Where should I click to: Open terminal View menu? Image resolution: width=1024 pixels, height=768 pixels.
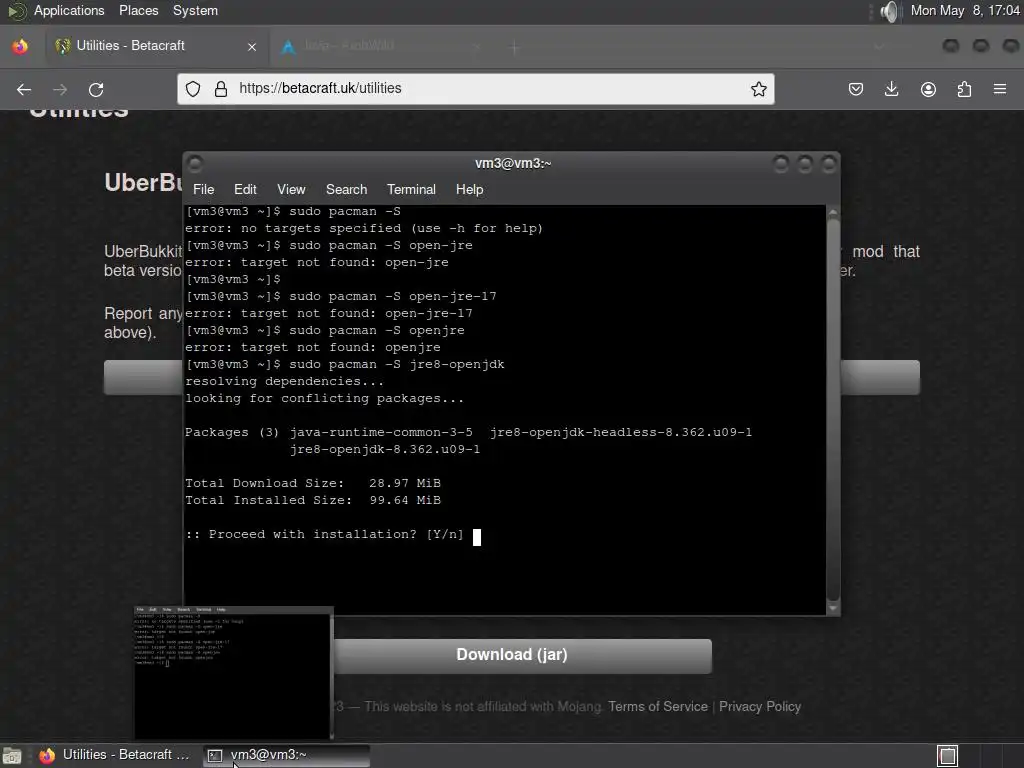(291, 189)
